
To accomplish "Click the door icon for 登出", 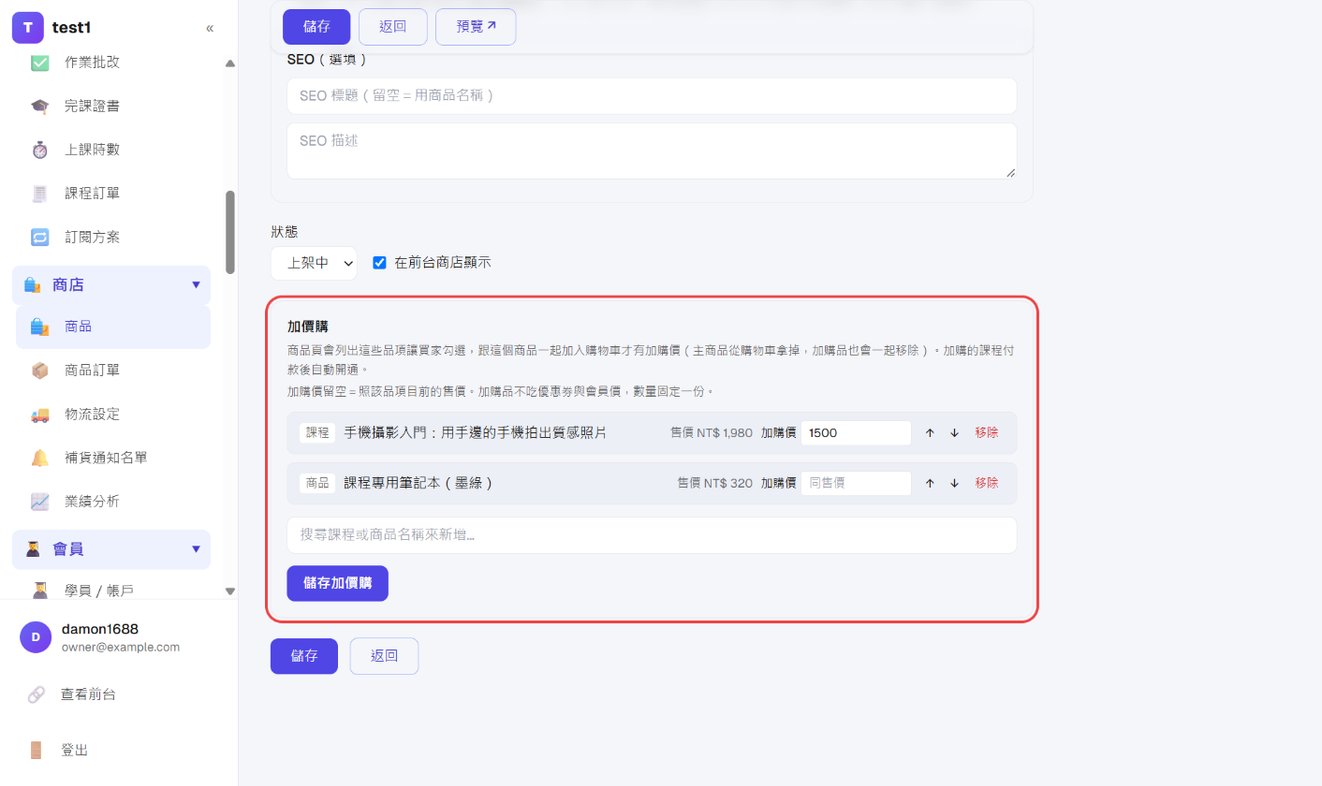I will 36,750.
